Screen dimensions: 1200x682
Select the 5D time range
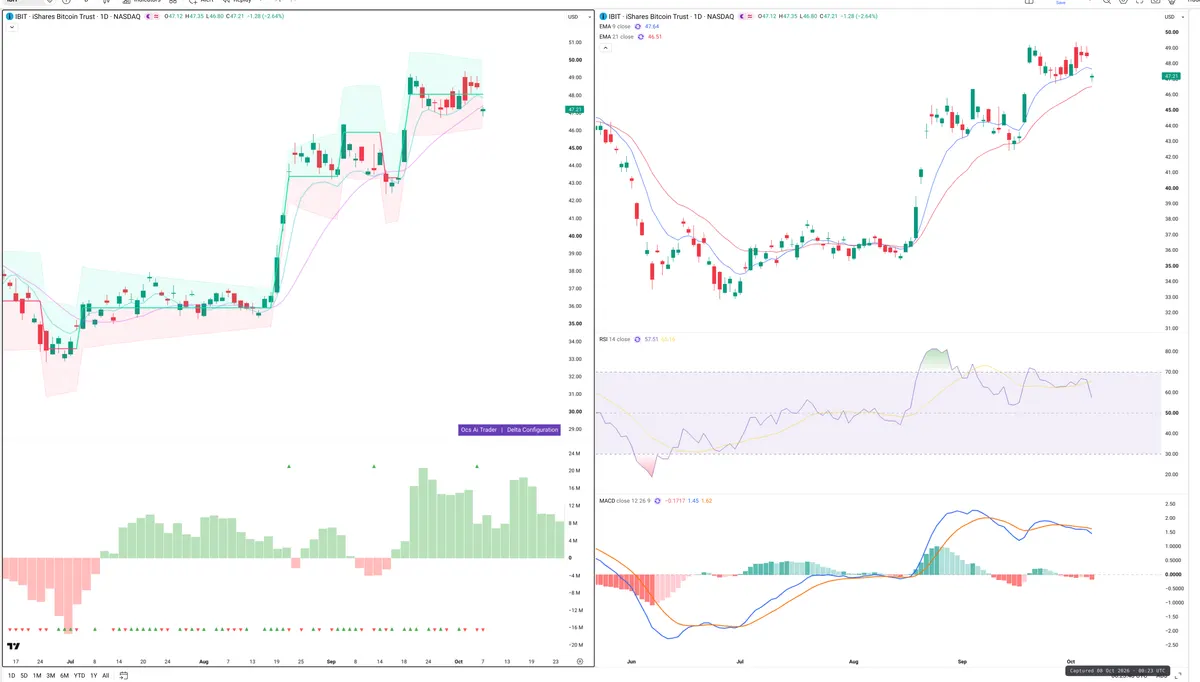(x=24, y=675)
